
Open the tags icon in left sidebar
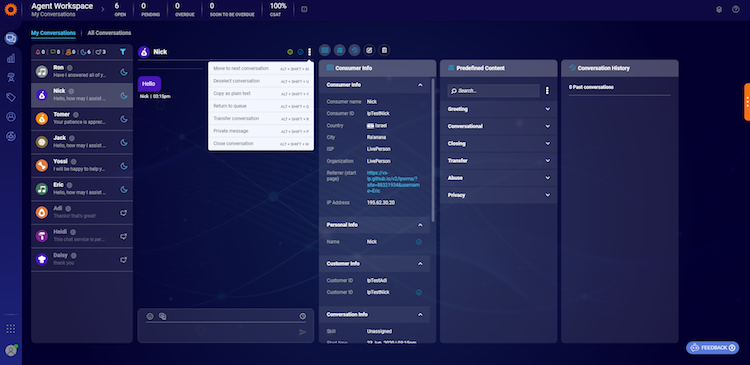[x=11, y=97]
